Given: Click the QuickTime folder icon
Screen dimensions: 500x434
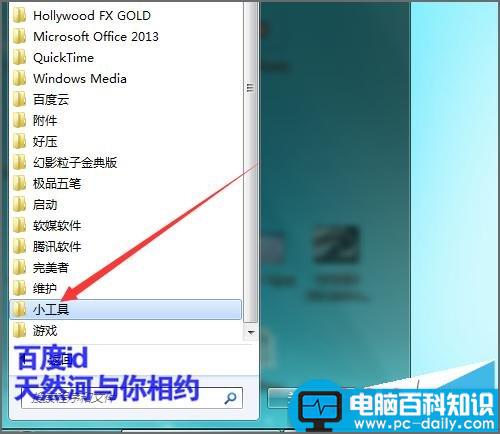Looking at the screenshot, I should pos(19,57).
